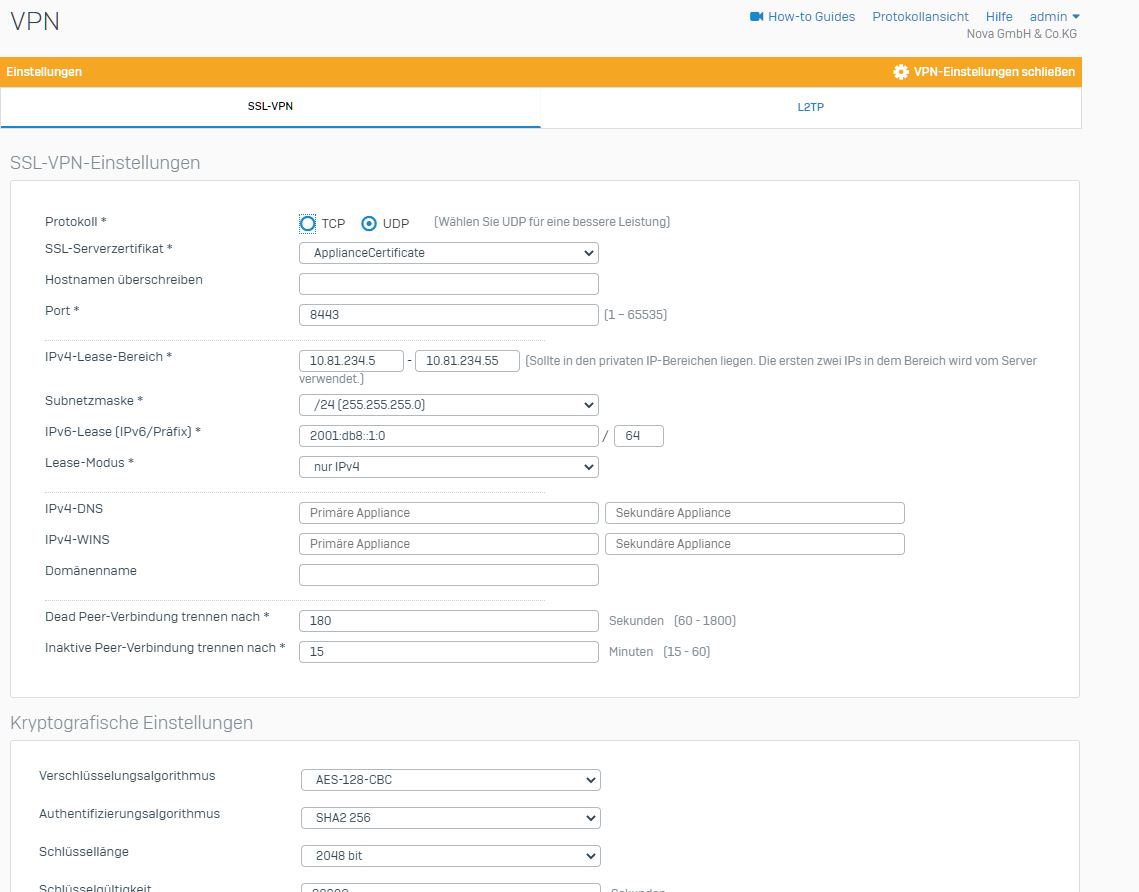Open the Lease-Modus dropdown

point(449,466)
